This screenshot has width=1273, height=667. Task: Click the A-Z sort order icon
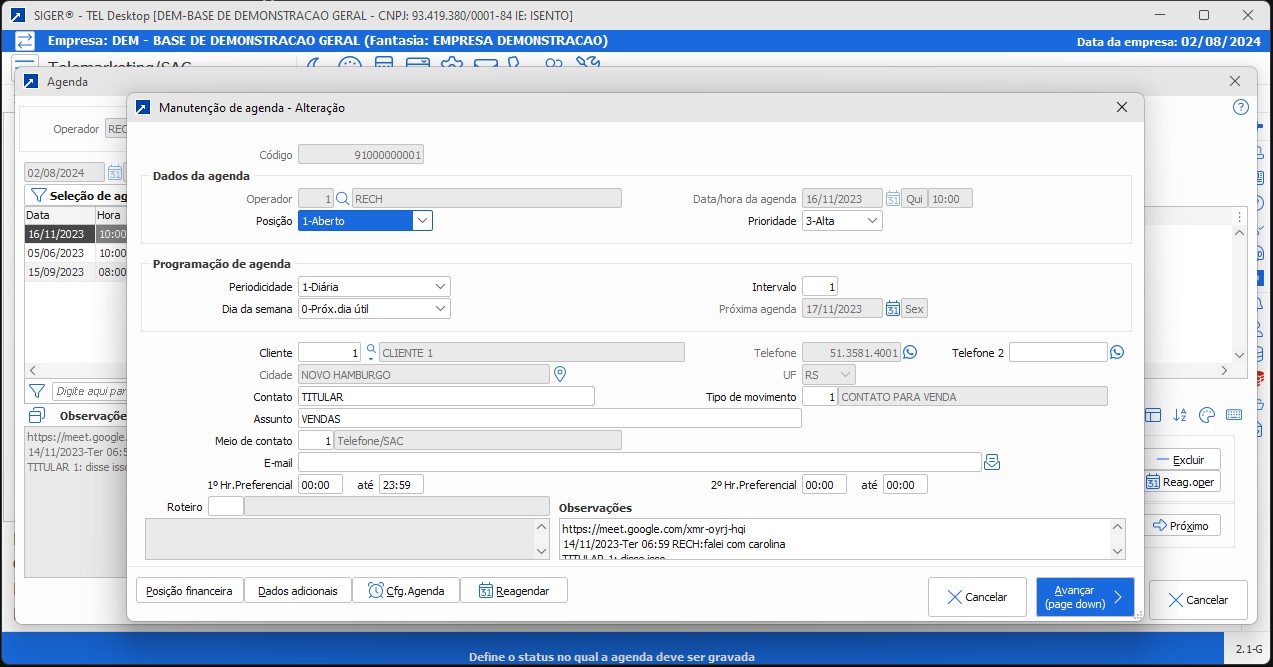[1180, 415]
